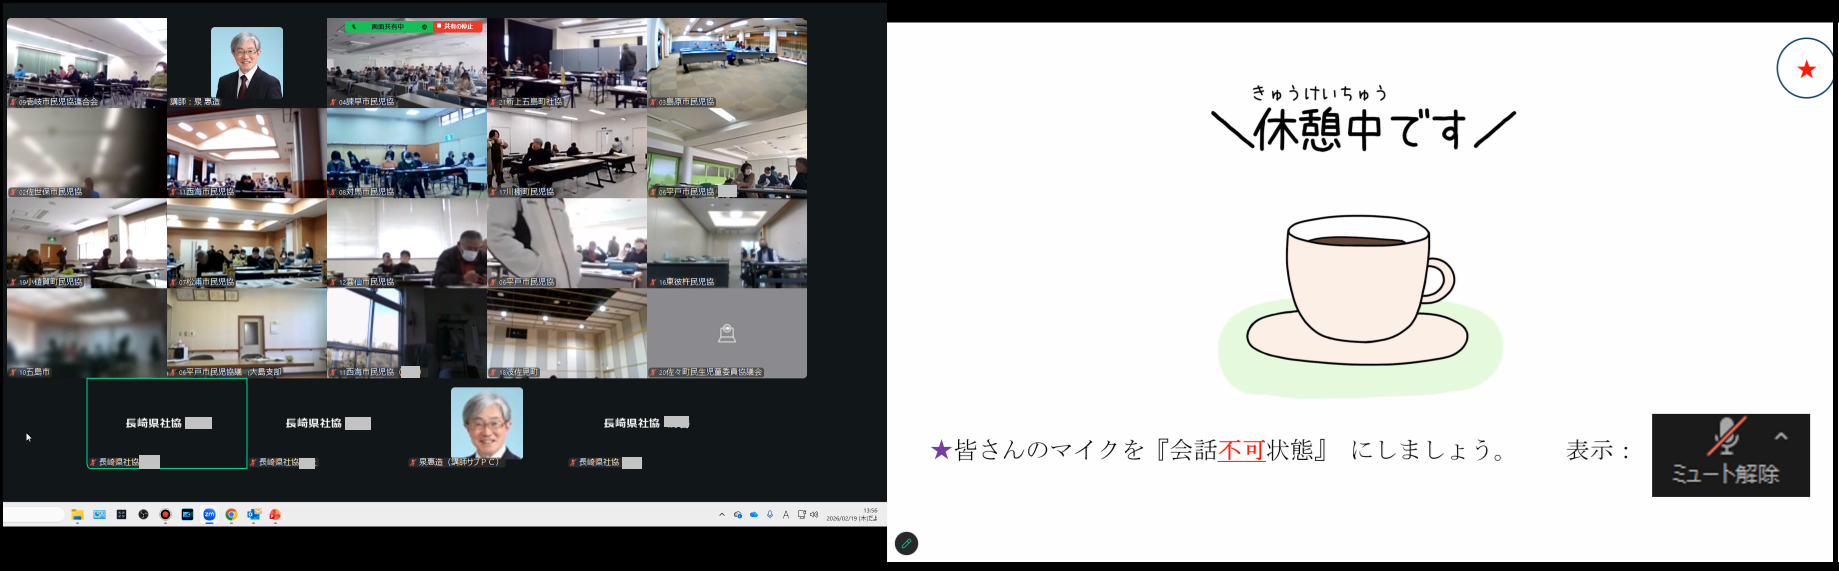Expand the chevron beside ミュート解除
The width and height of the screenshot is (1839, 571).
pyautogui.click(x=1781, y=437)
